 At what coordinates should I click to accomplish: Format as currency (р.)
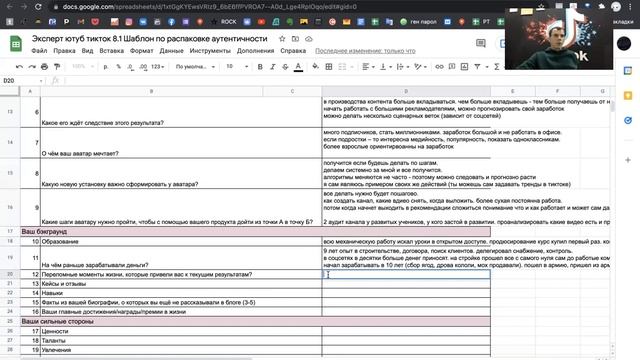tap(106, 67)
